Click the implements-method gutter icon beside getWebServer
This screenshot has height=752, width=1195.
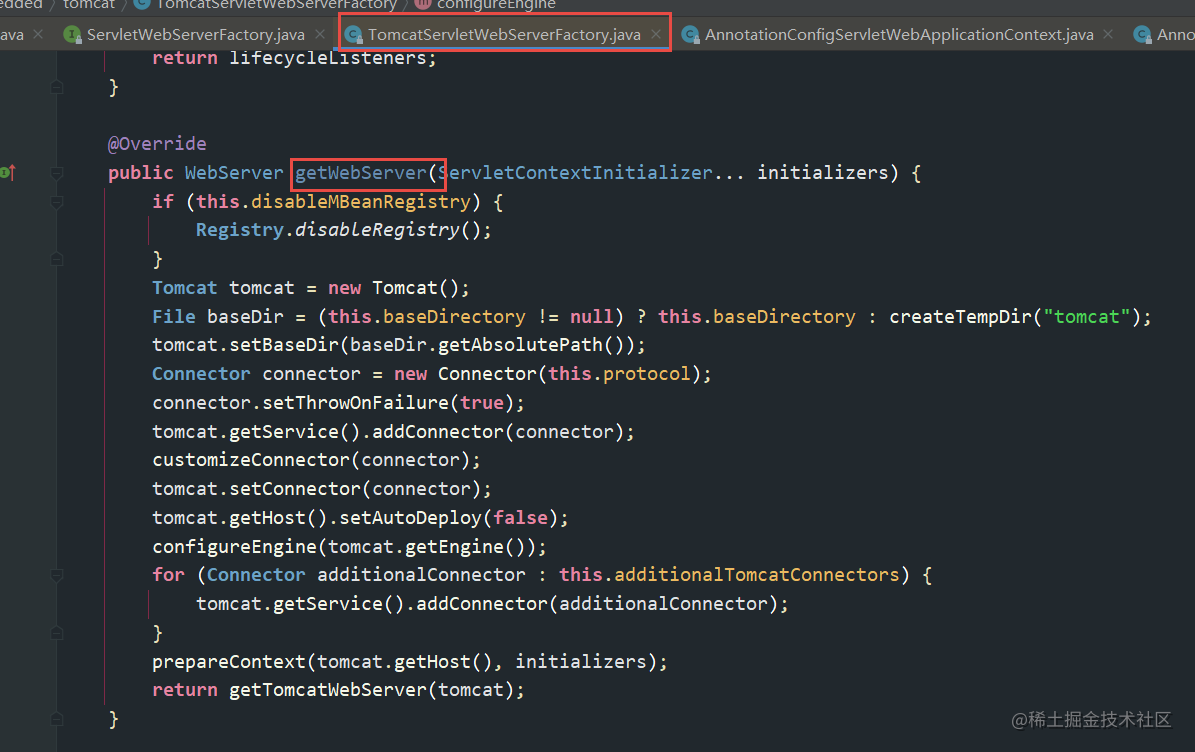coord(7,173)
